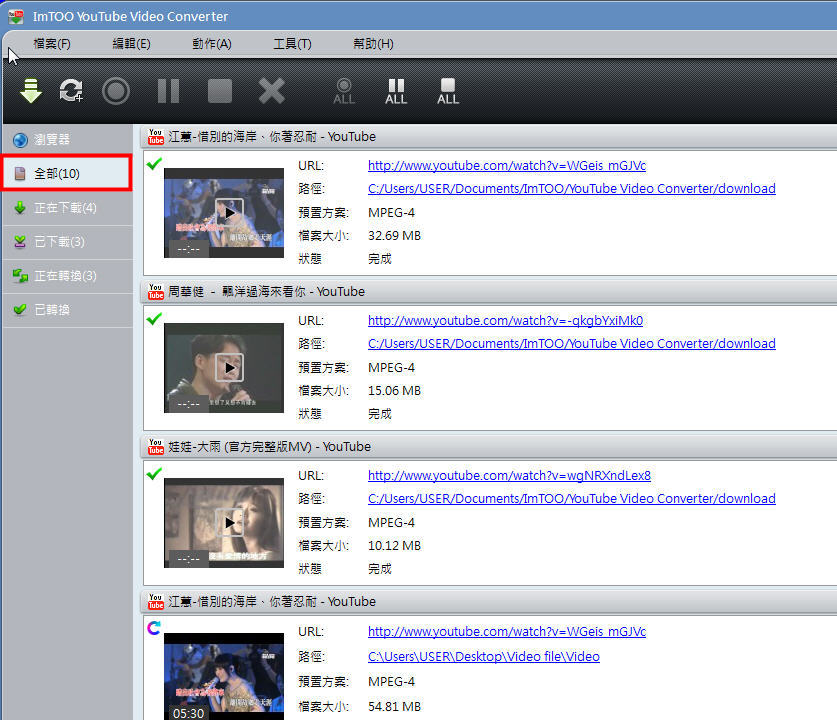The width and height of the screenshot is (837, 720).
Task: Select 已轉換 in the sidebar
Action: tap(52, 310)
